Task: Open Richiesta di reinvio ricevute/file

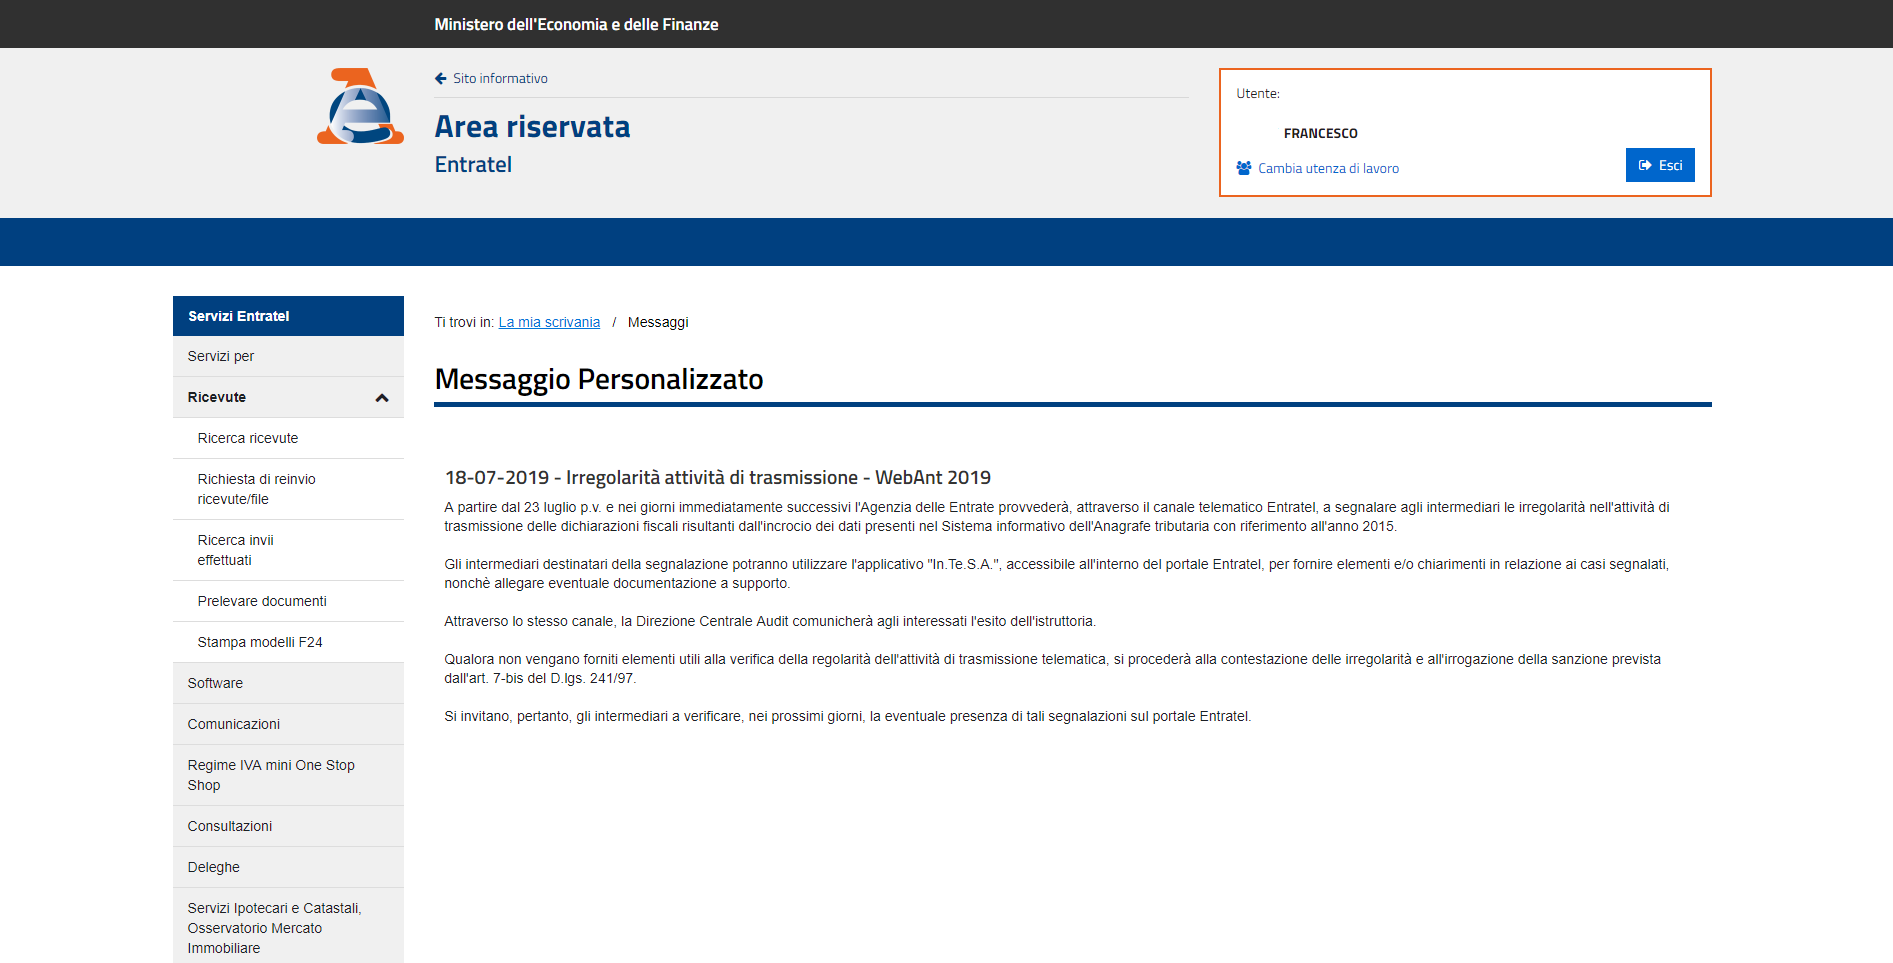Action: click(x=288, y=489)
